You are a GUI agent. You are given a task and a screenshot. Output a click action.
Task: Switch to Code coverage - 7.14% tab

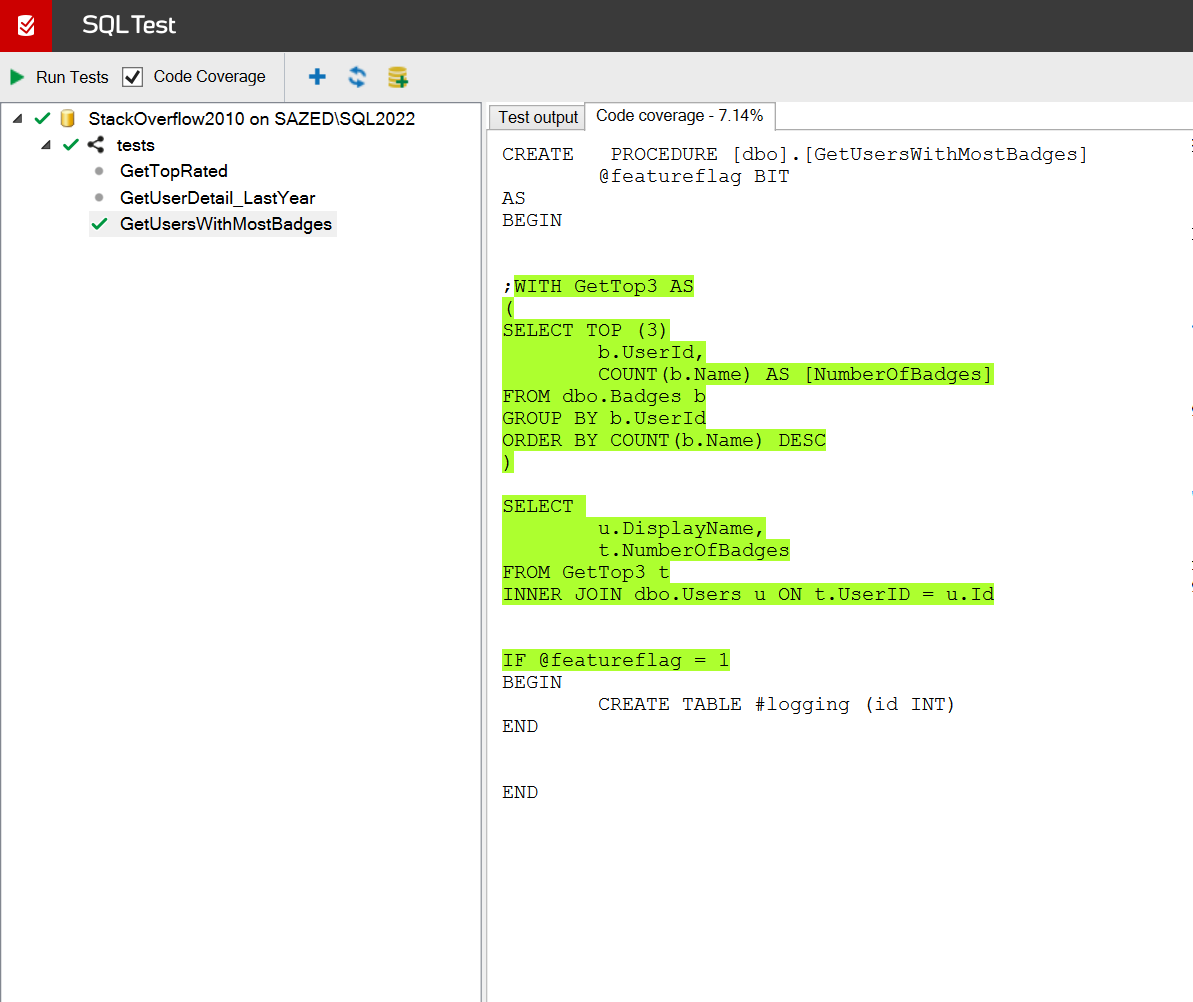[679, 116]
